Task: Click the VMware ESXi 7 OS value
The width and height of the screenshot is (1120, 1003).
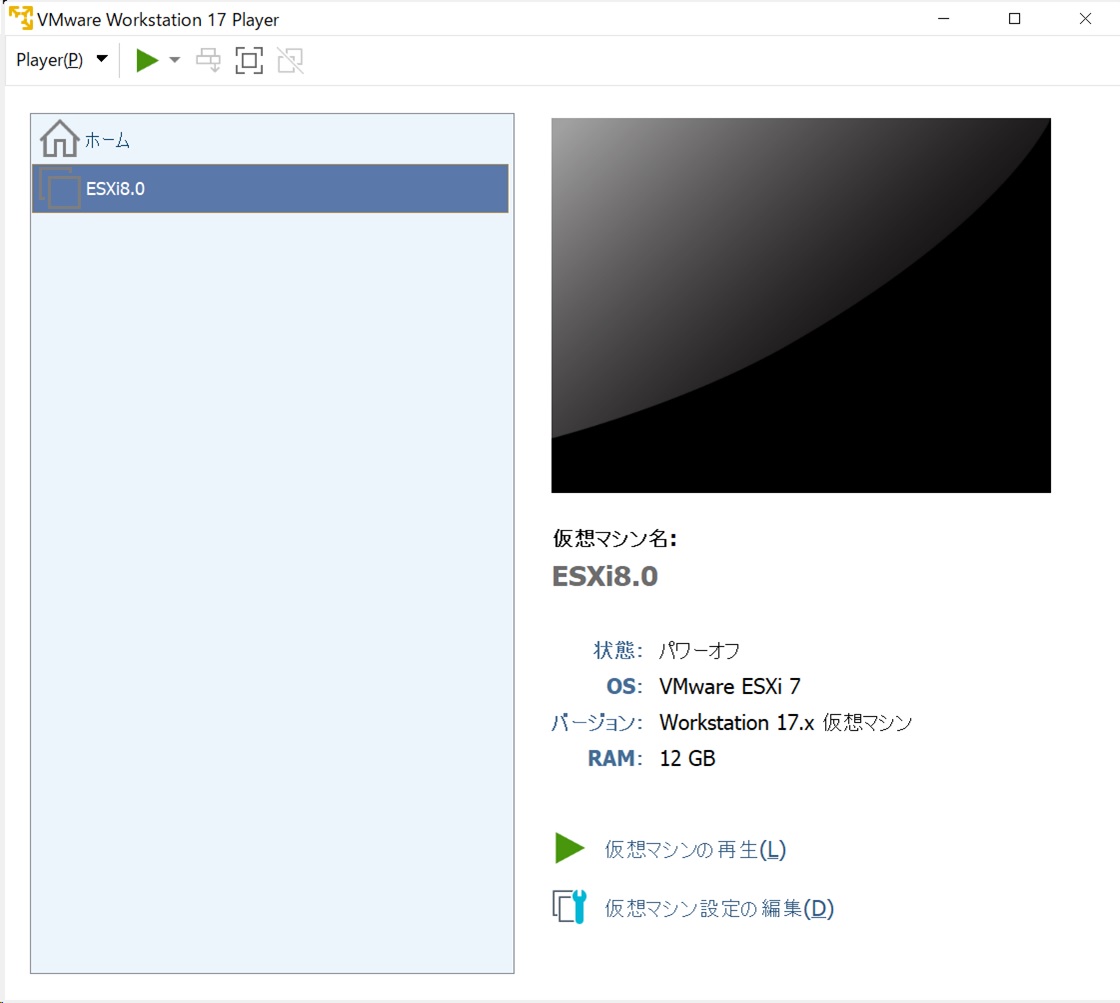Action: coord(729,687)
